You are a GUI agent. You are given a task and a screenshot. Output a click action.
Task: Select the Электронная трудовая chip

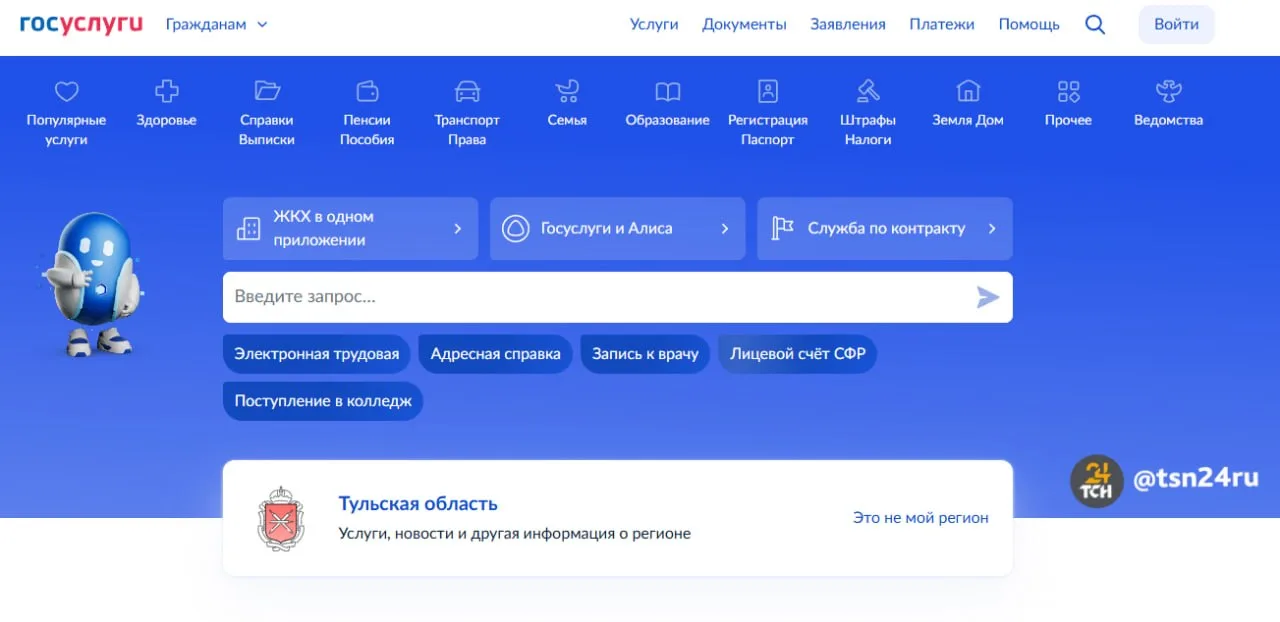click(316, 354)
